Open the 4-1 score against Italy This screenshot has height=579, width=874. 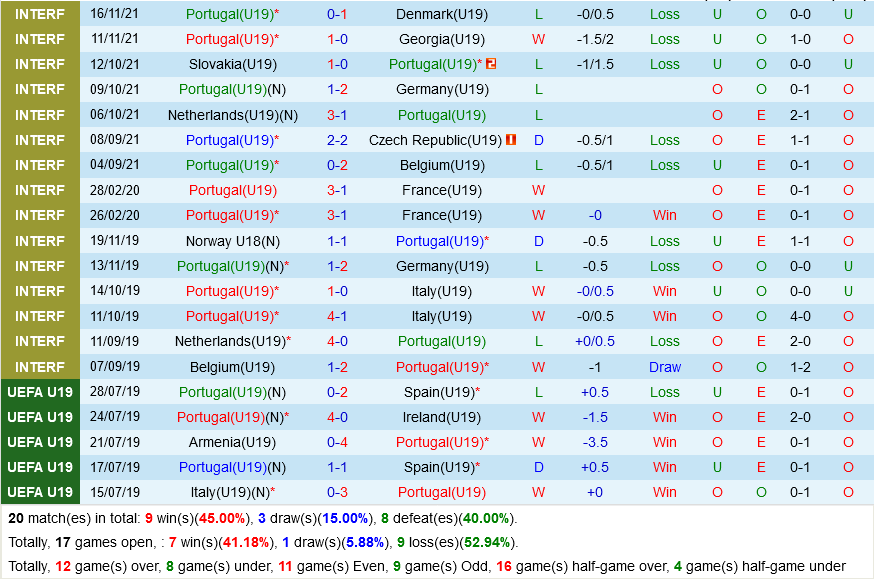[x=337, y=317]
